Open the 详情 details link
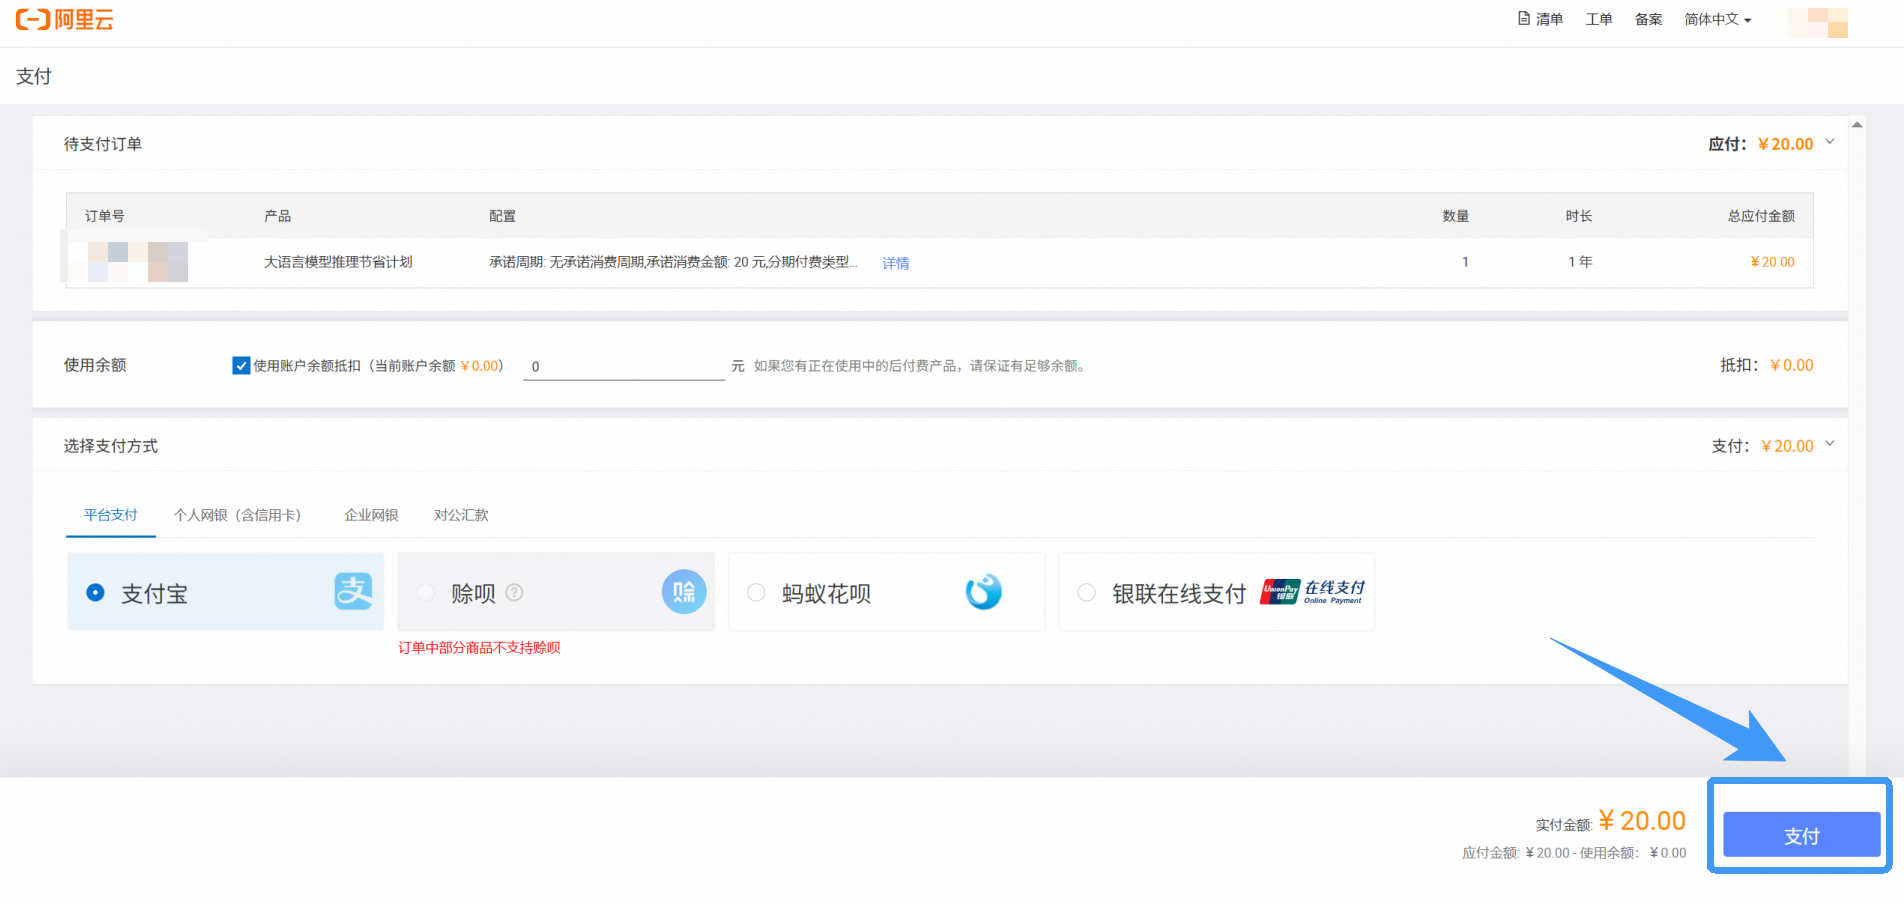1904x904 pixels. coord(896,263)
